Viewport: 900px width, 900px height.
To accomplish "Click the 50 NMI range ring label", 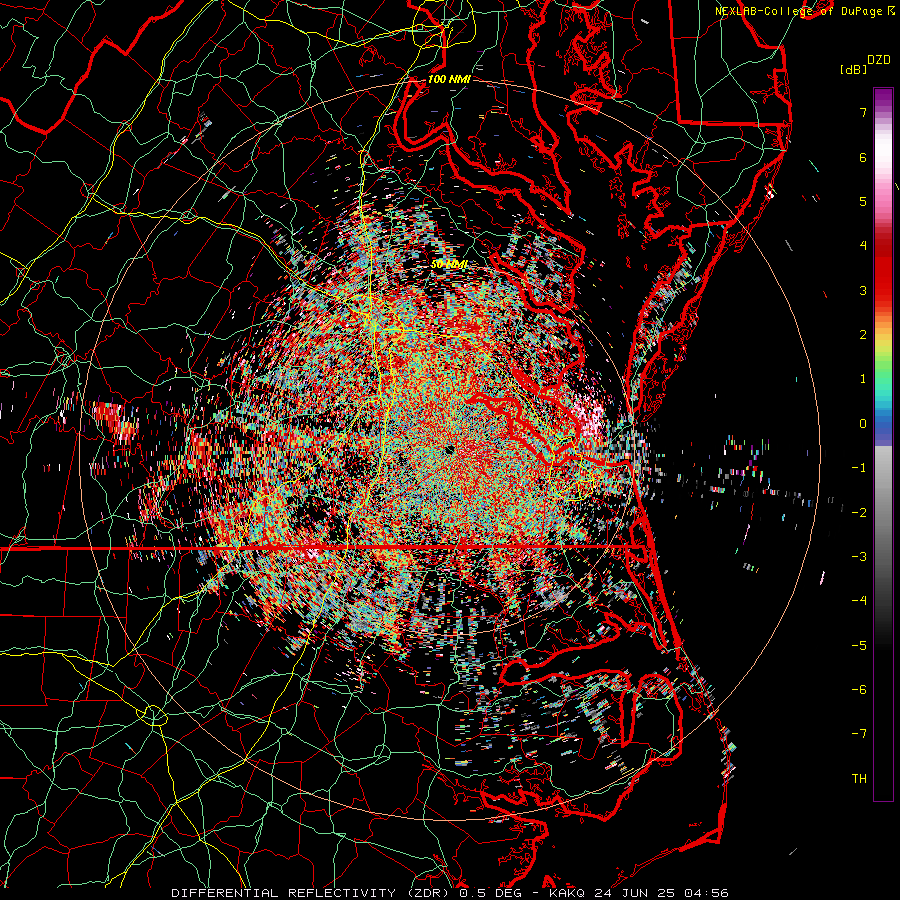I will pos(449,264).
